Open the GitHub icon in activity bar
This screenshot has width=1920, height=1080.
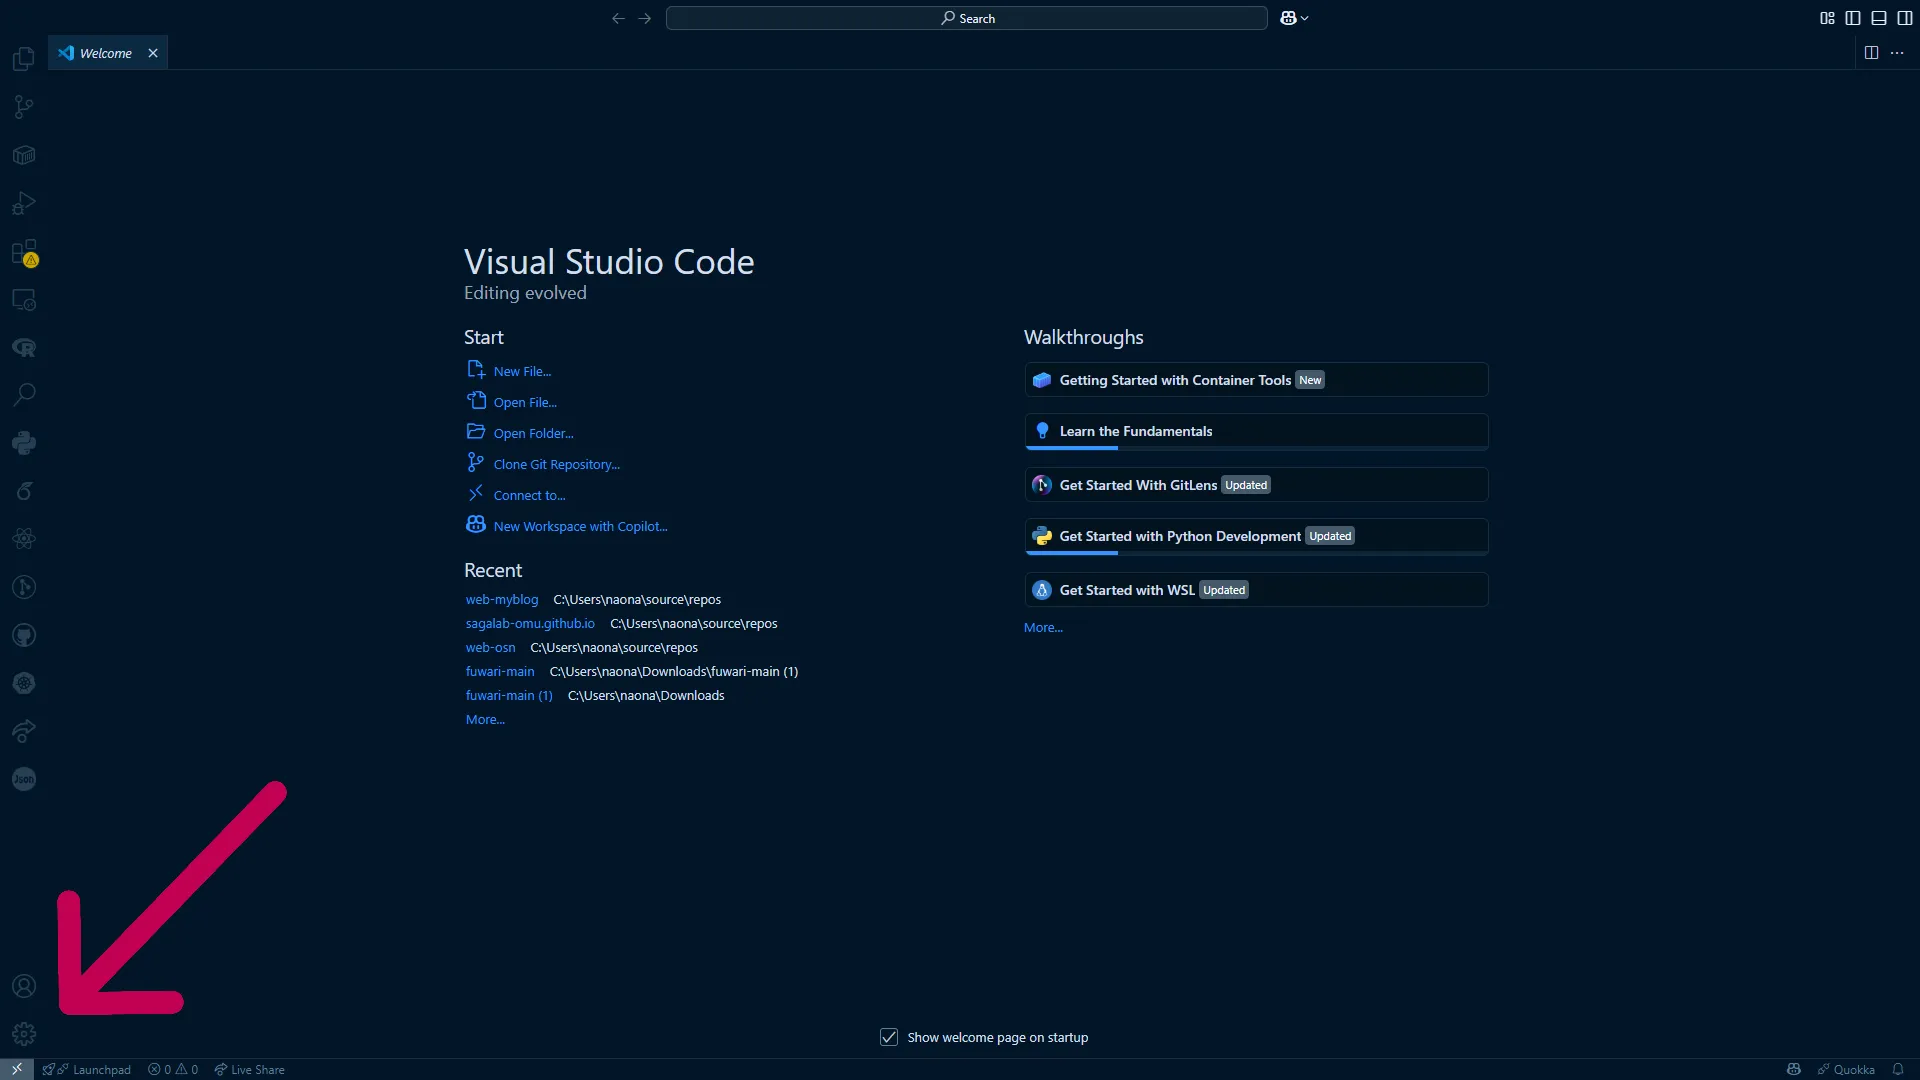pyautogui.click(x=24, y=635)
